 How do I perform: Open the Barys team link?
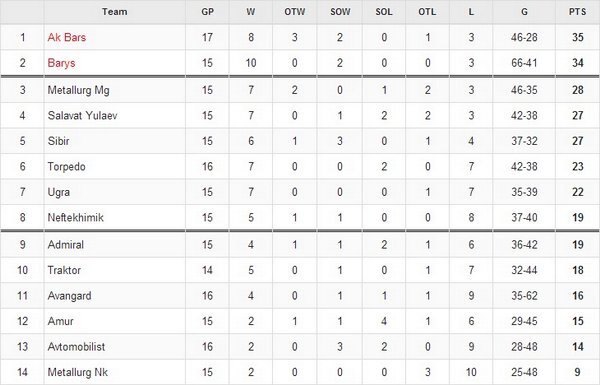(61, 63)
